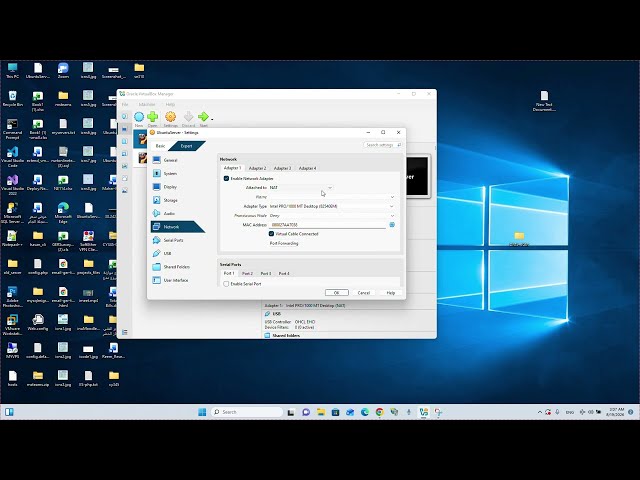
Task: Switch to the Adapter 3 tab
Action: [x=282, y=168]
